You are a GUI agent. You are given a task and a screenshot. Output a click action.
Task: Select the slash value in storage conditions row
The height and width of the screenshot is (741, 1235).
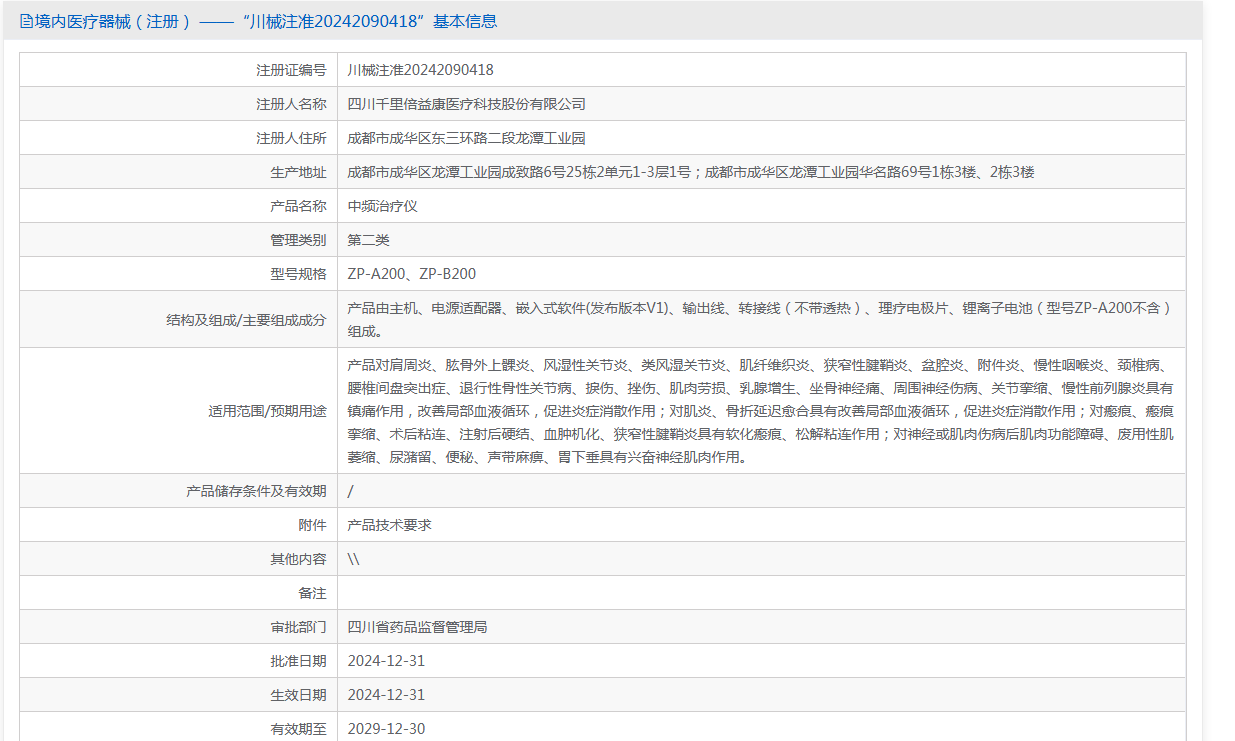tap(350, 491)
